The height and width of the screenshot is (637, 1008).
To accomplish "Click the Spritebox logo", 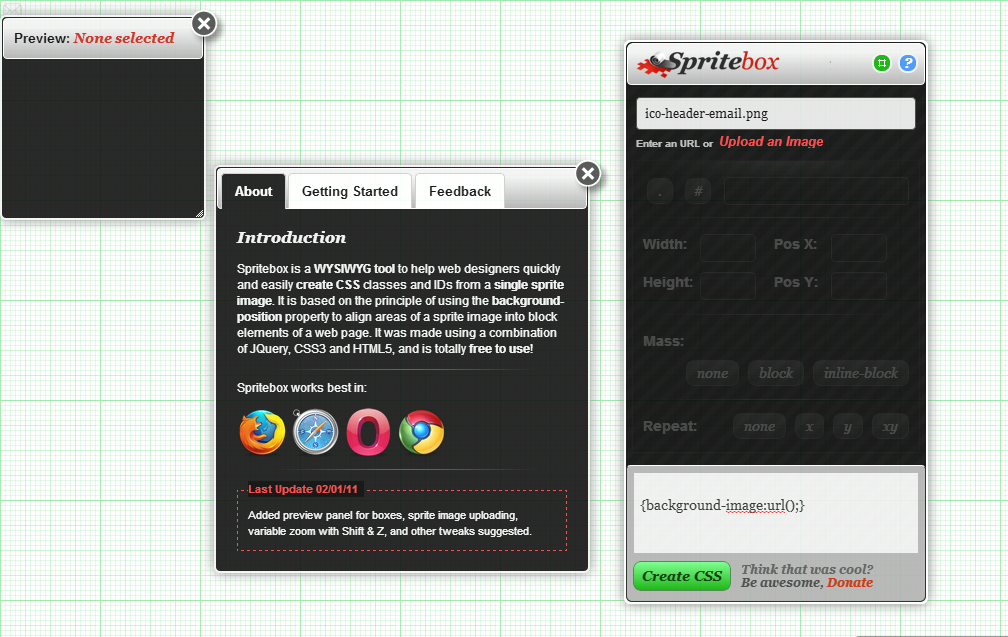I will 710,62.
